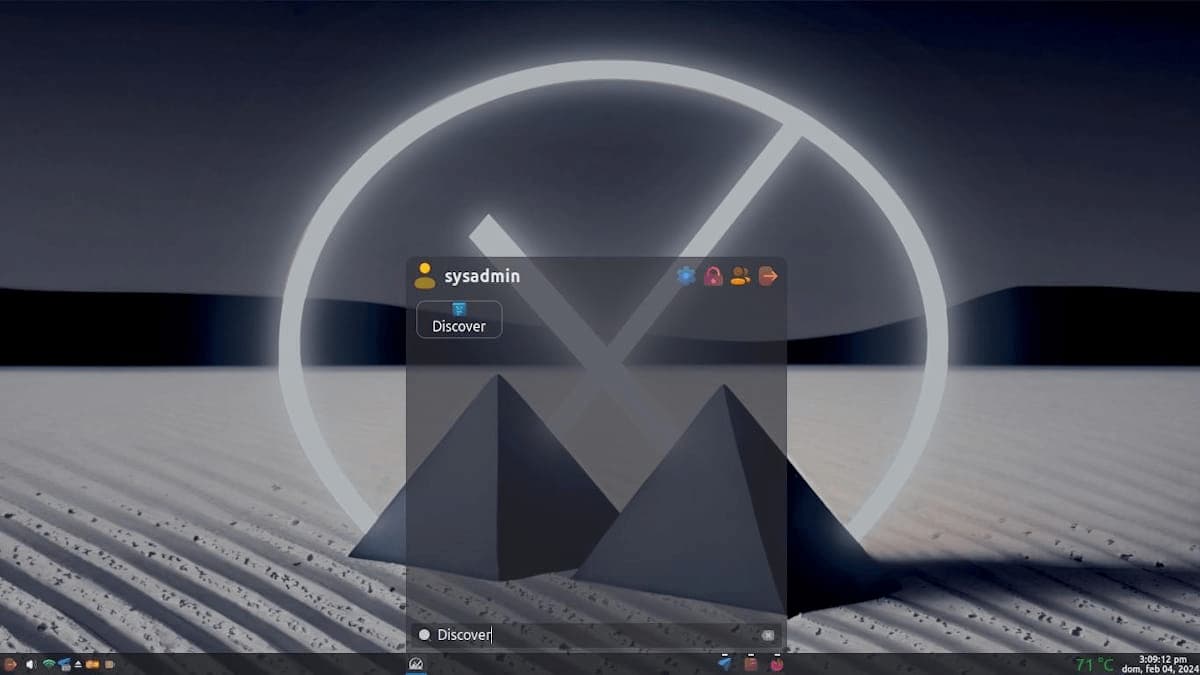Click the blue stacked-window tray icon

64,664
